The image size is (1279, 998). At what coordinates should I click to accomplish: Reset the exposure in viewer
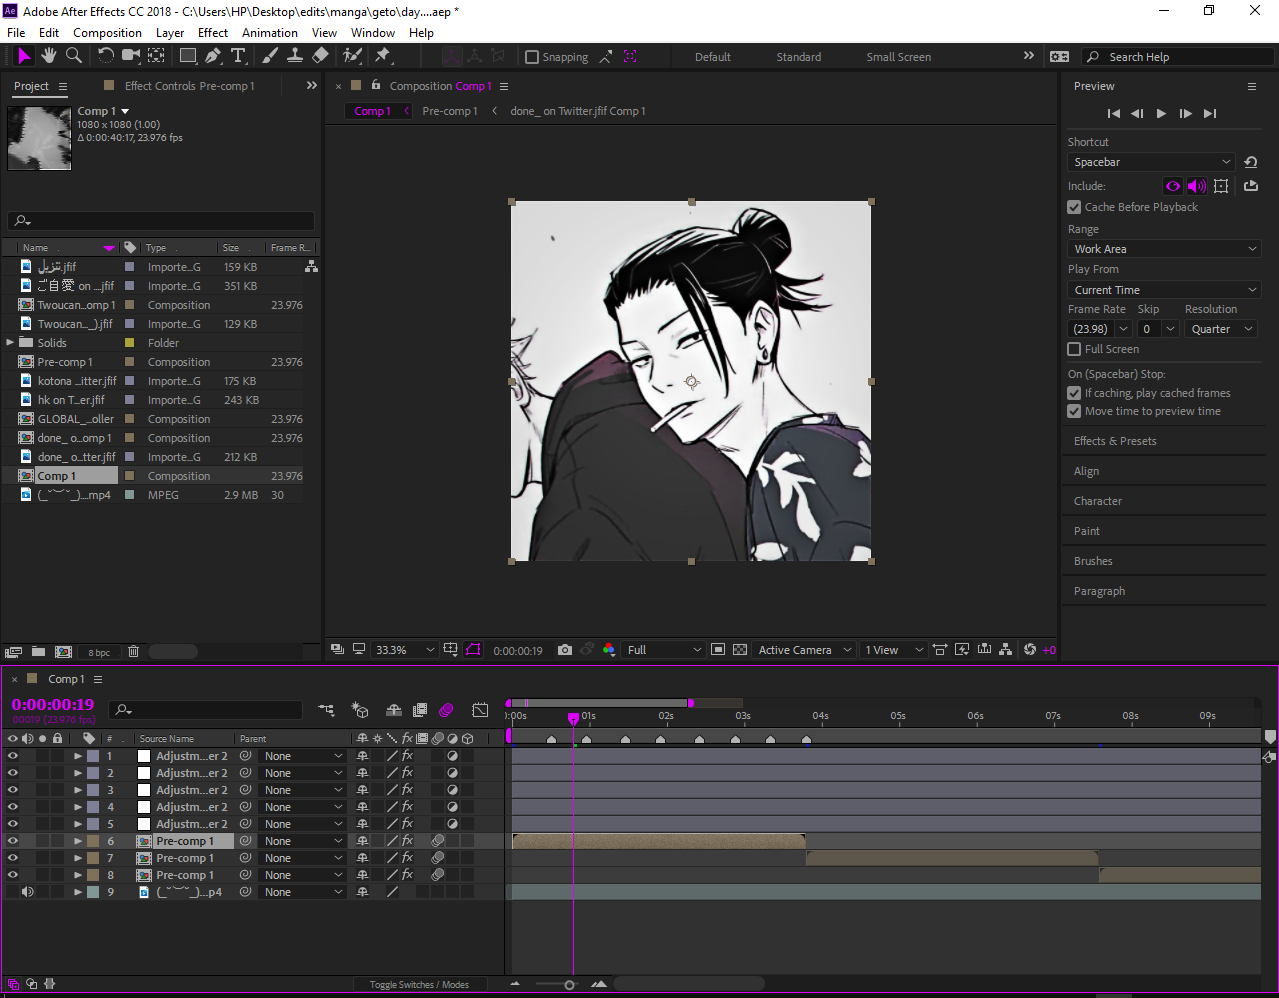pos(1030,650)
